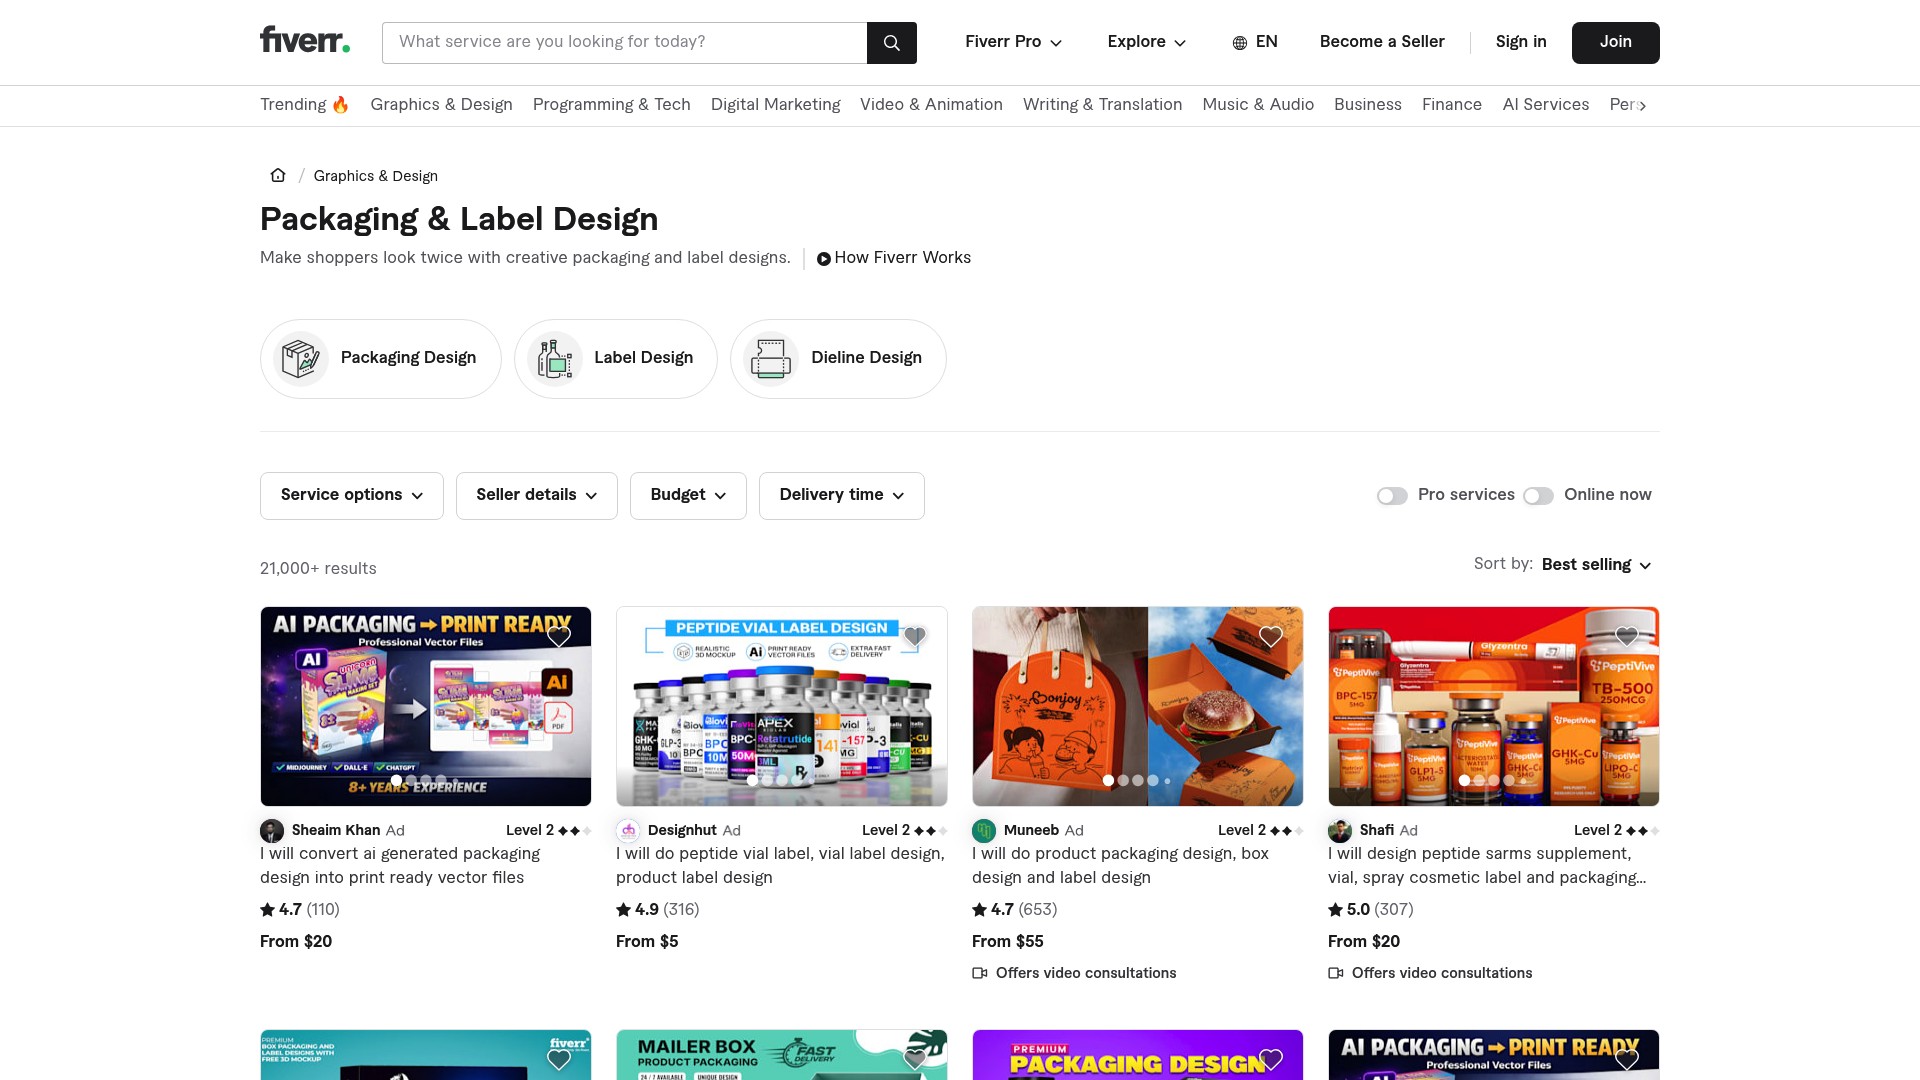Screen dimensions: 1920x1080
Task: Open the Music & Audio category
Action: (1258, 105)
